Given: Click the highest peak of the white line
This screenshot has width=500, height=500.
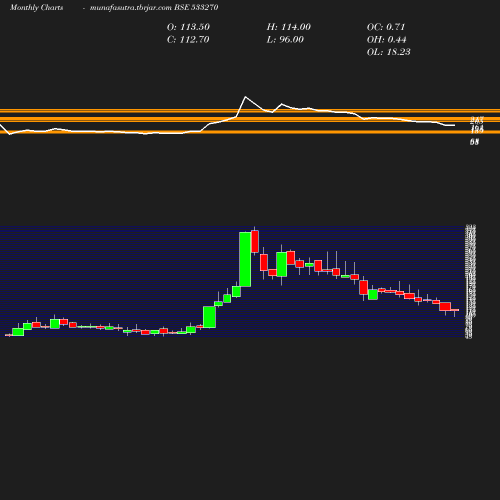Looking at the screenshot, I should point(246,97).
